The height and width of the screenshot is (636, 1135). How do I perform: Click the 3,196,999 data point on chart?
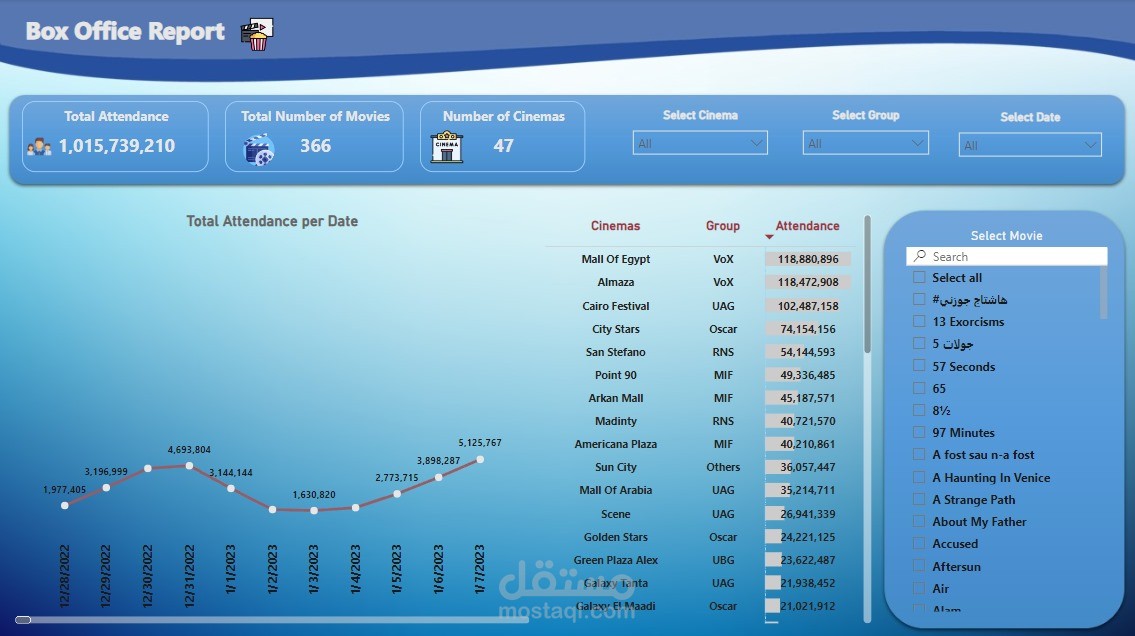point(106,488)
